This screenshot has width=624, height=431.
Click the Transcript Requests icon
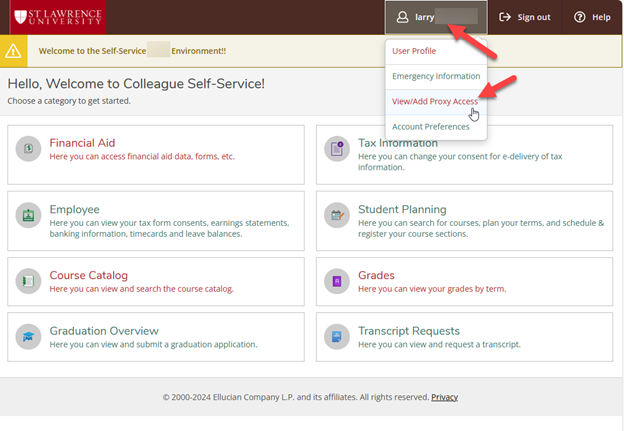click(338, 337)
